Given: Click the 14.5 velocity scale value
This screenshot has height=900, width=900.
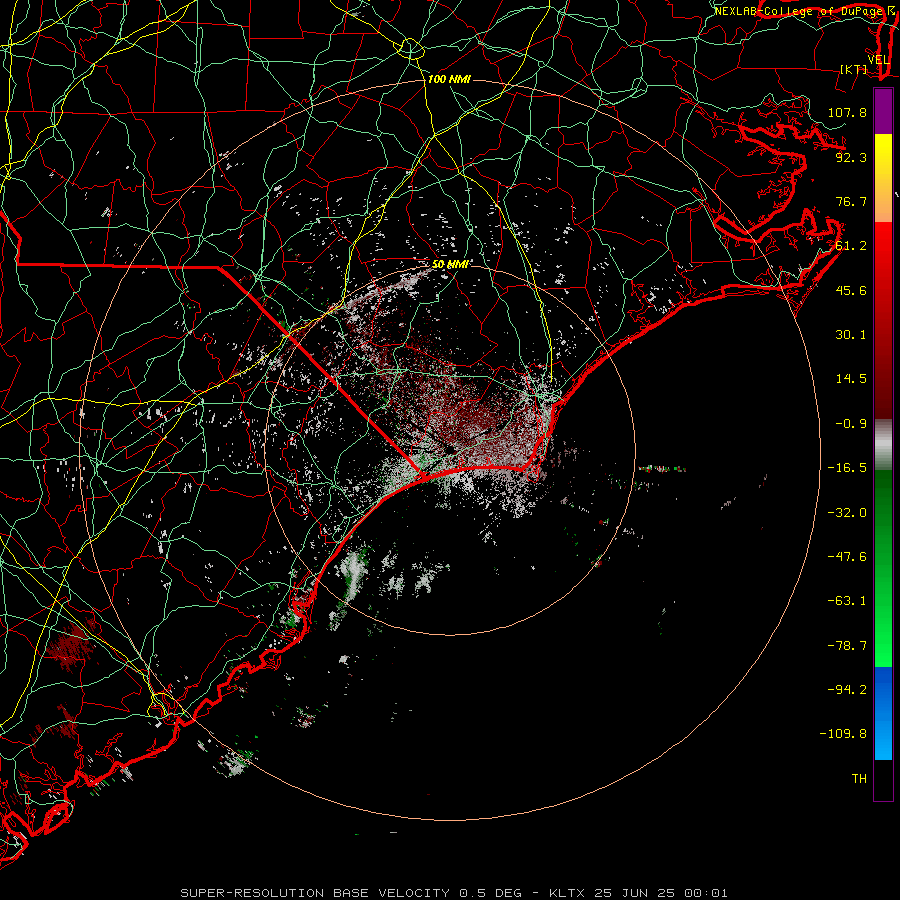Looking at the screenshot, I should click(851, 379).
